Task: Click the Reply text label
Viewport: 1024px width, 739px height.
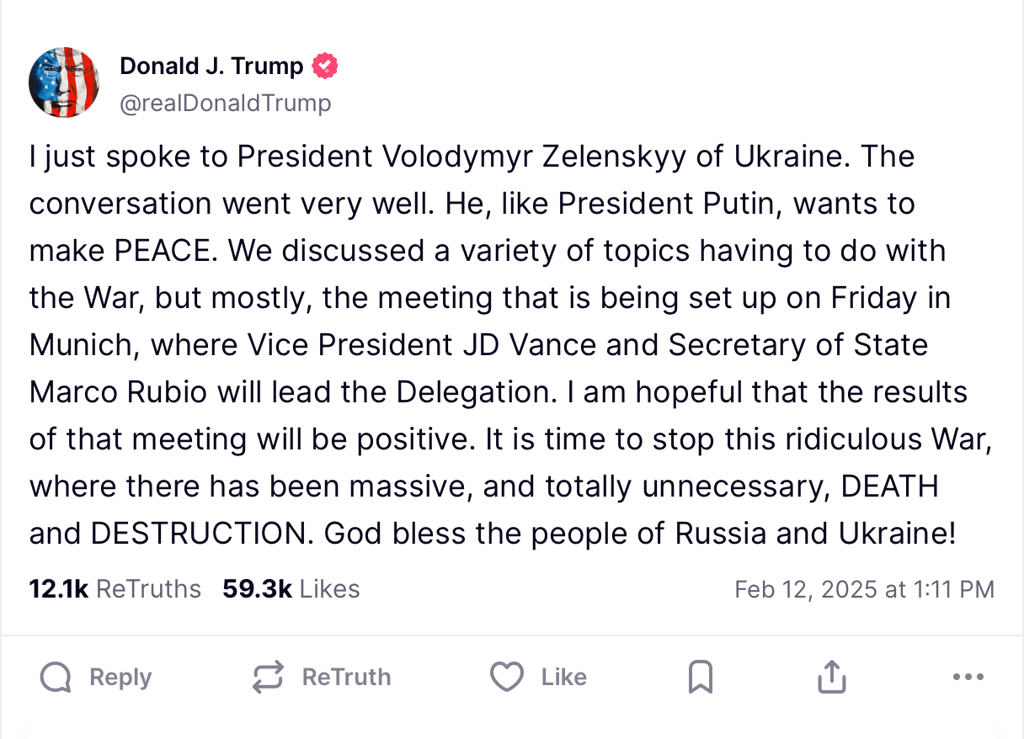Action: [x=120, y=678]
